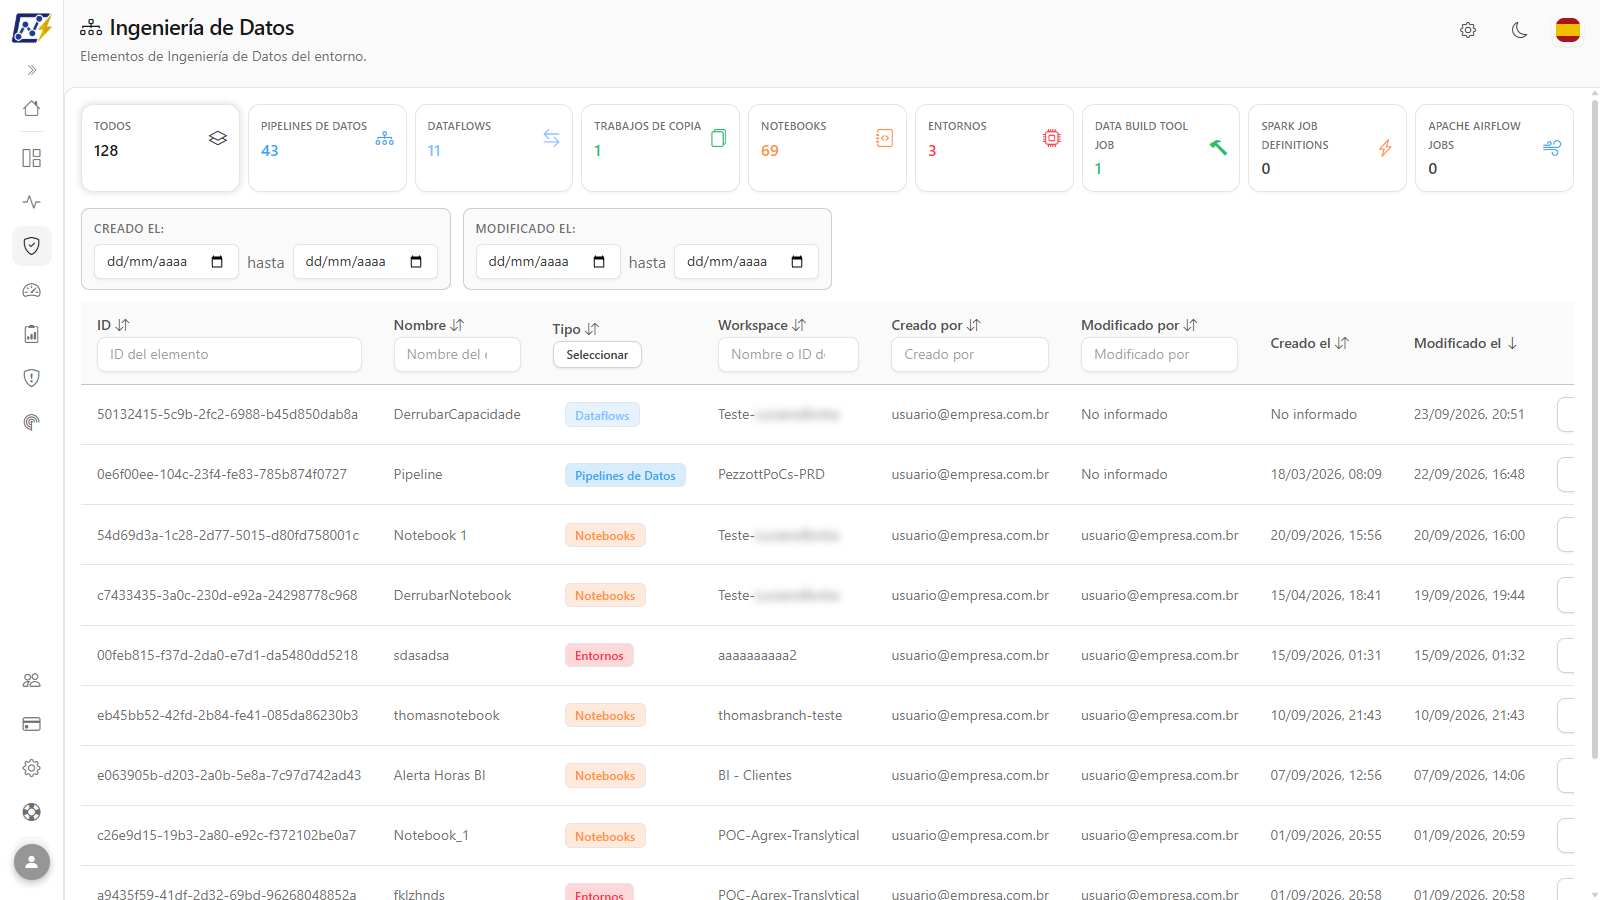The height and width of the screenshot is (900, 1600).
Task: Focus the Modificado por filter field
Action: 1159,355
